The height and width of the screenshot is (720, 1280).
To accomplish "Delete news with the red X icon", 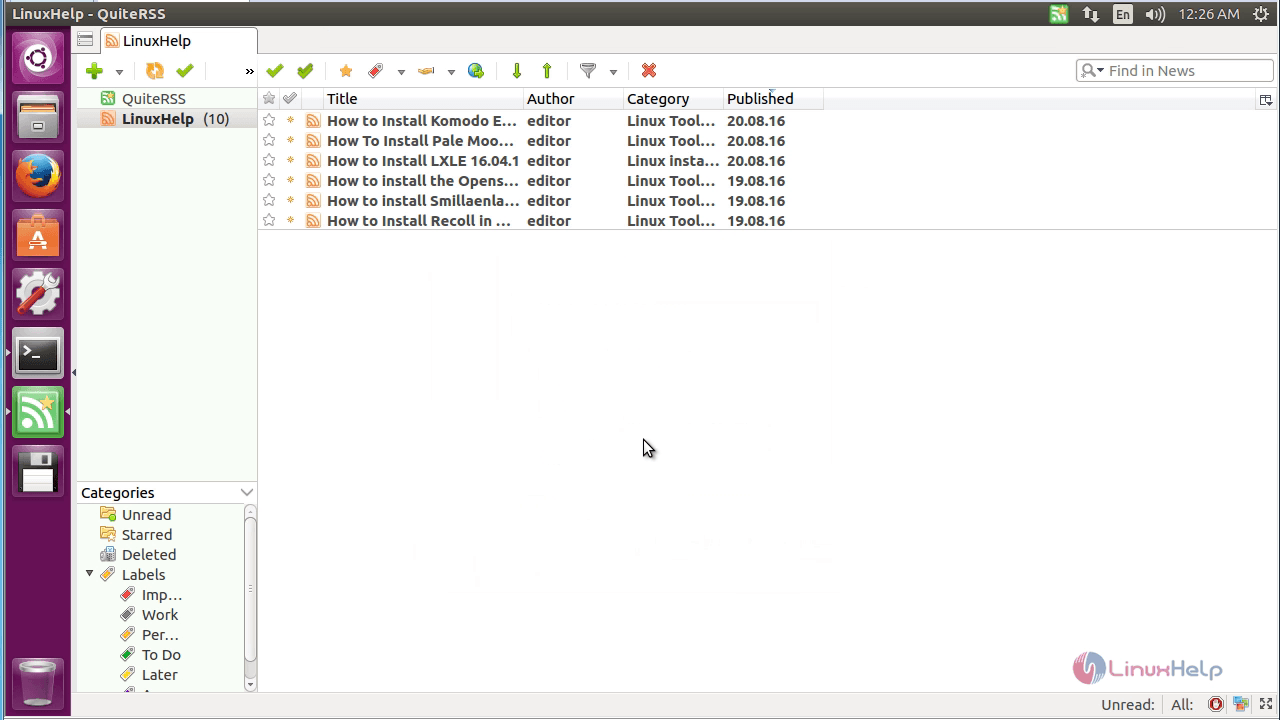I will pos(649,71).
